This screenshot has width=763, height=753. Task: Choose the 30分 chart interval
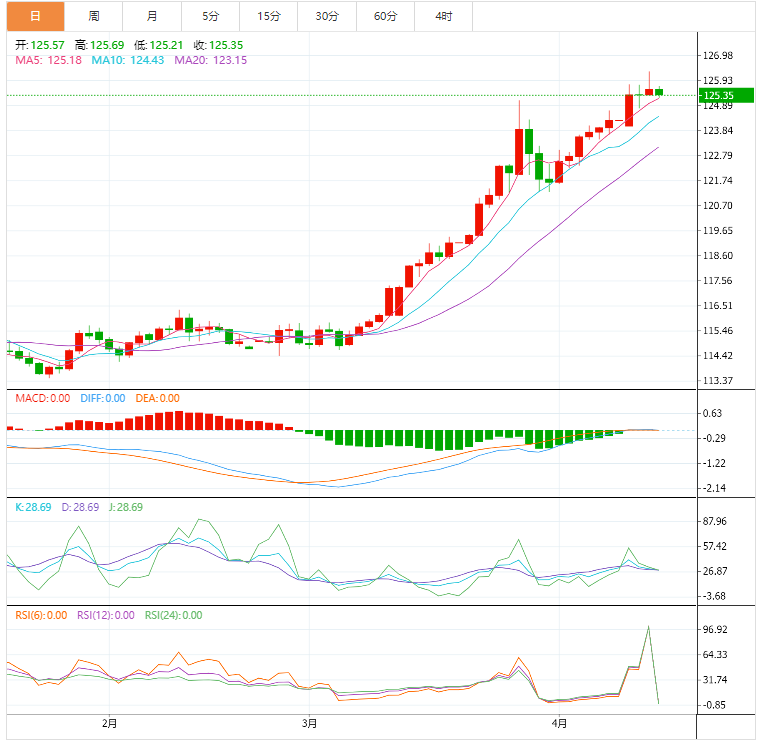[327, 16]
